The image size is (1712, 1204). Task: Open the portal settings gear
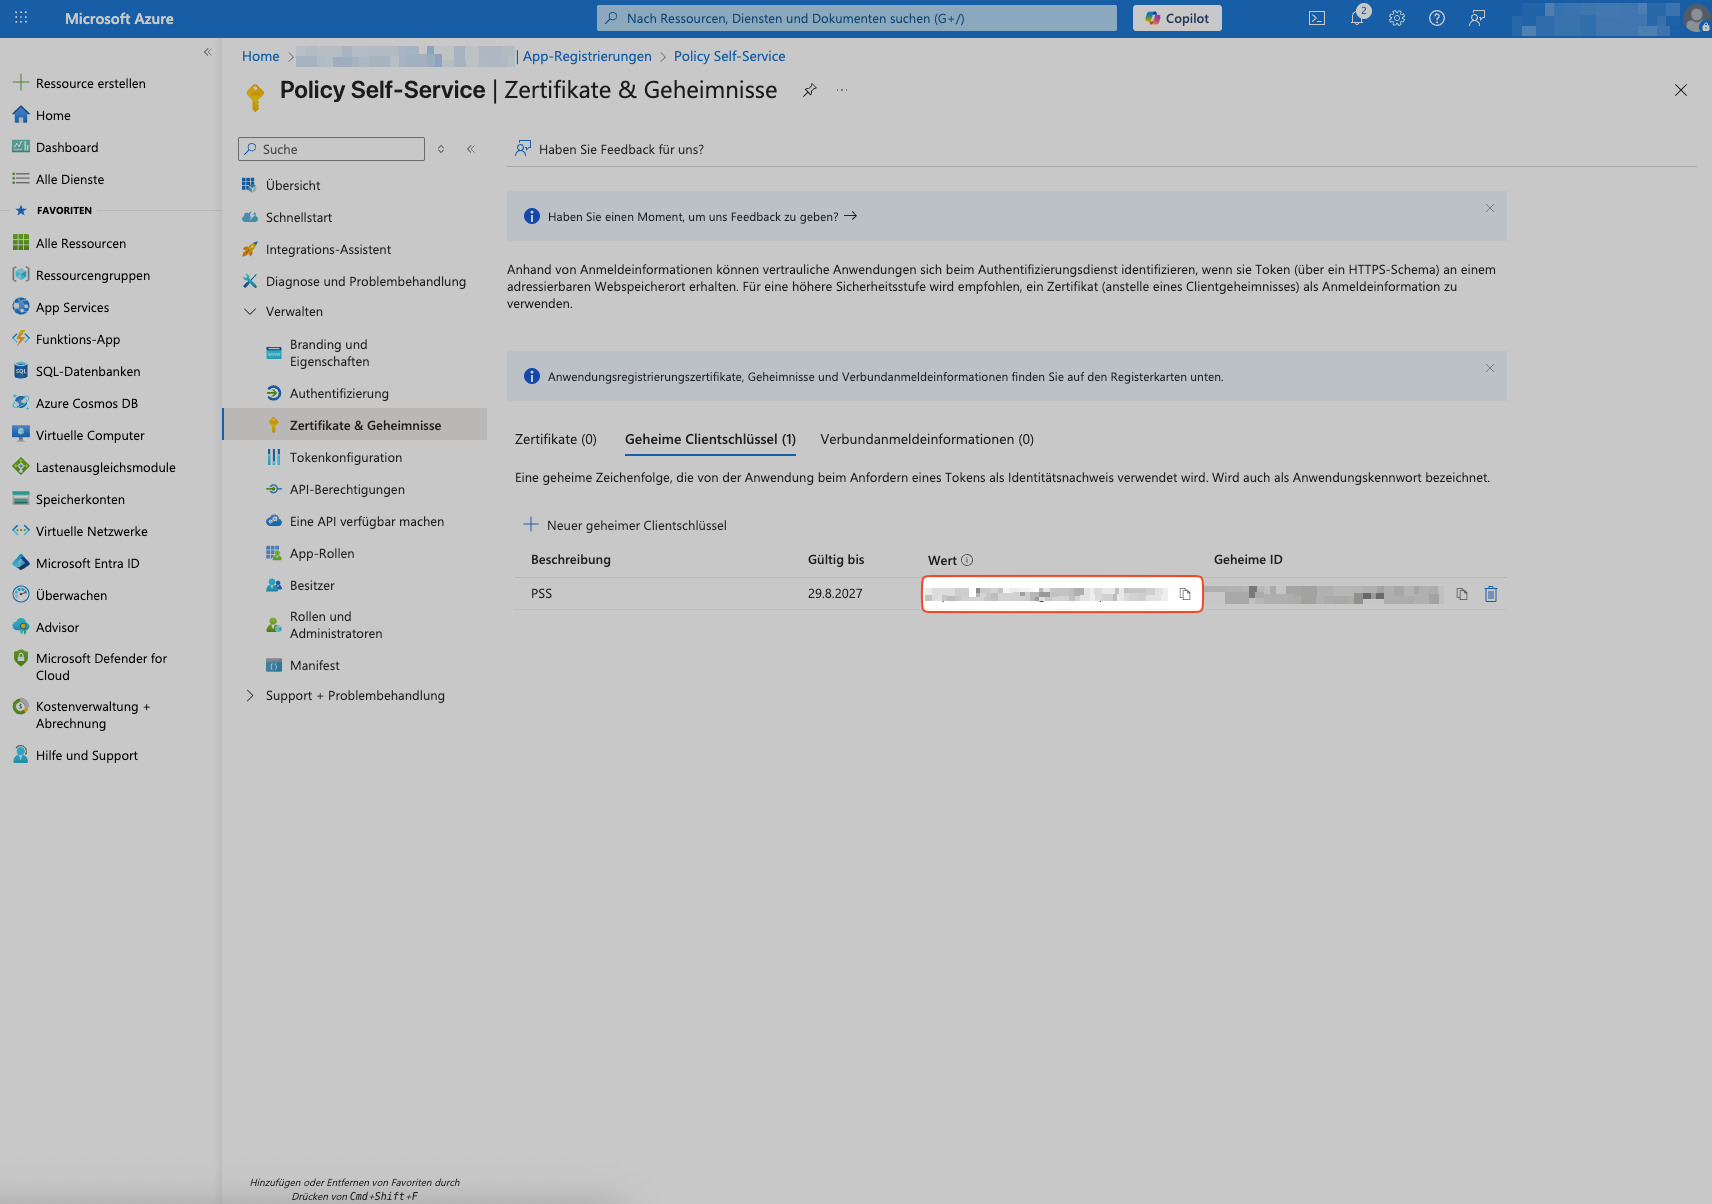1397,18
